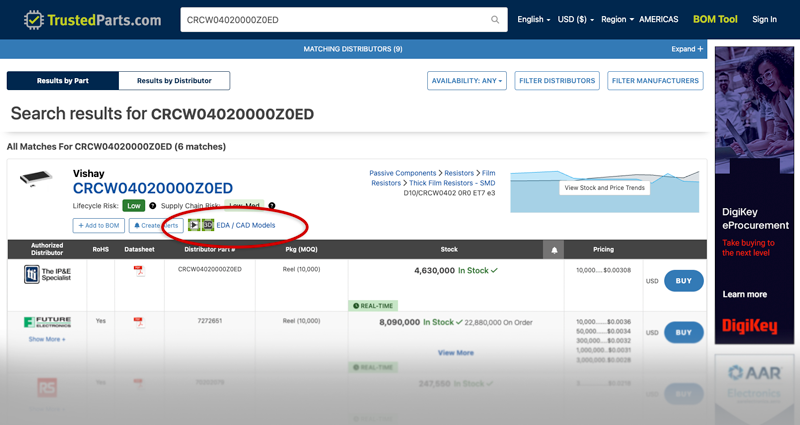Screen dimensions: 800x425
Task: Open the Future Electronics datasheet PDF icon
Action: 139,322
